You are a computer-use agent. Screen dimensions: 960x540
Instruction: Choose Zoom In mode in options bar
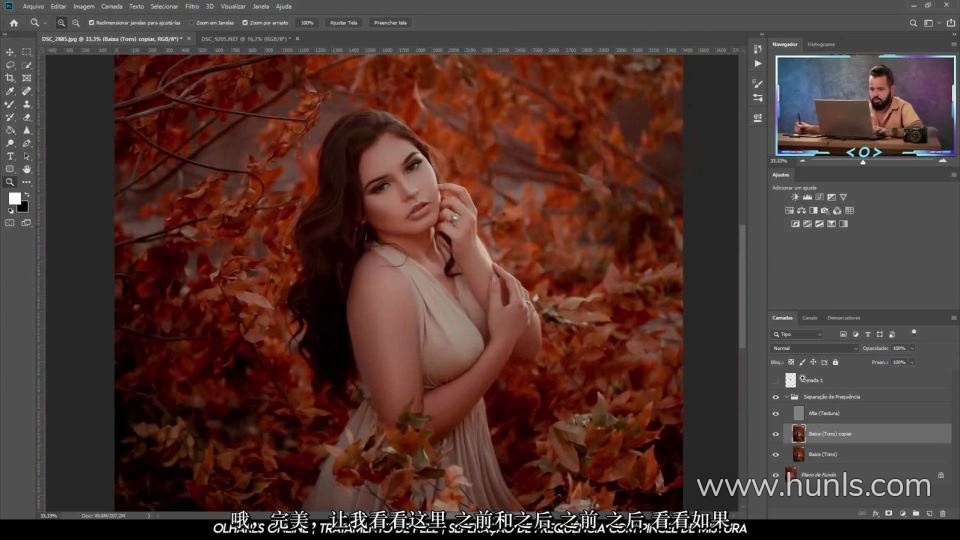point(61,23)
